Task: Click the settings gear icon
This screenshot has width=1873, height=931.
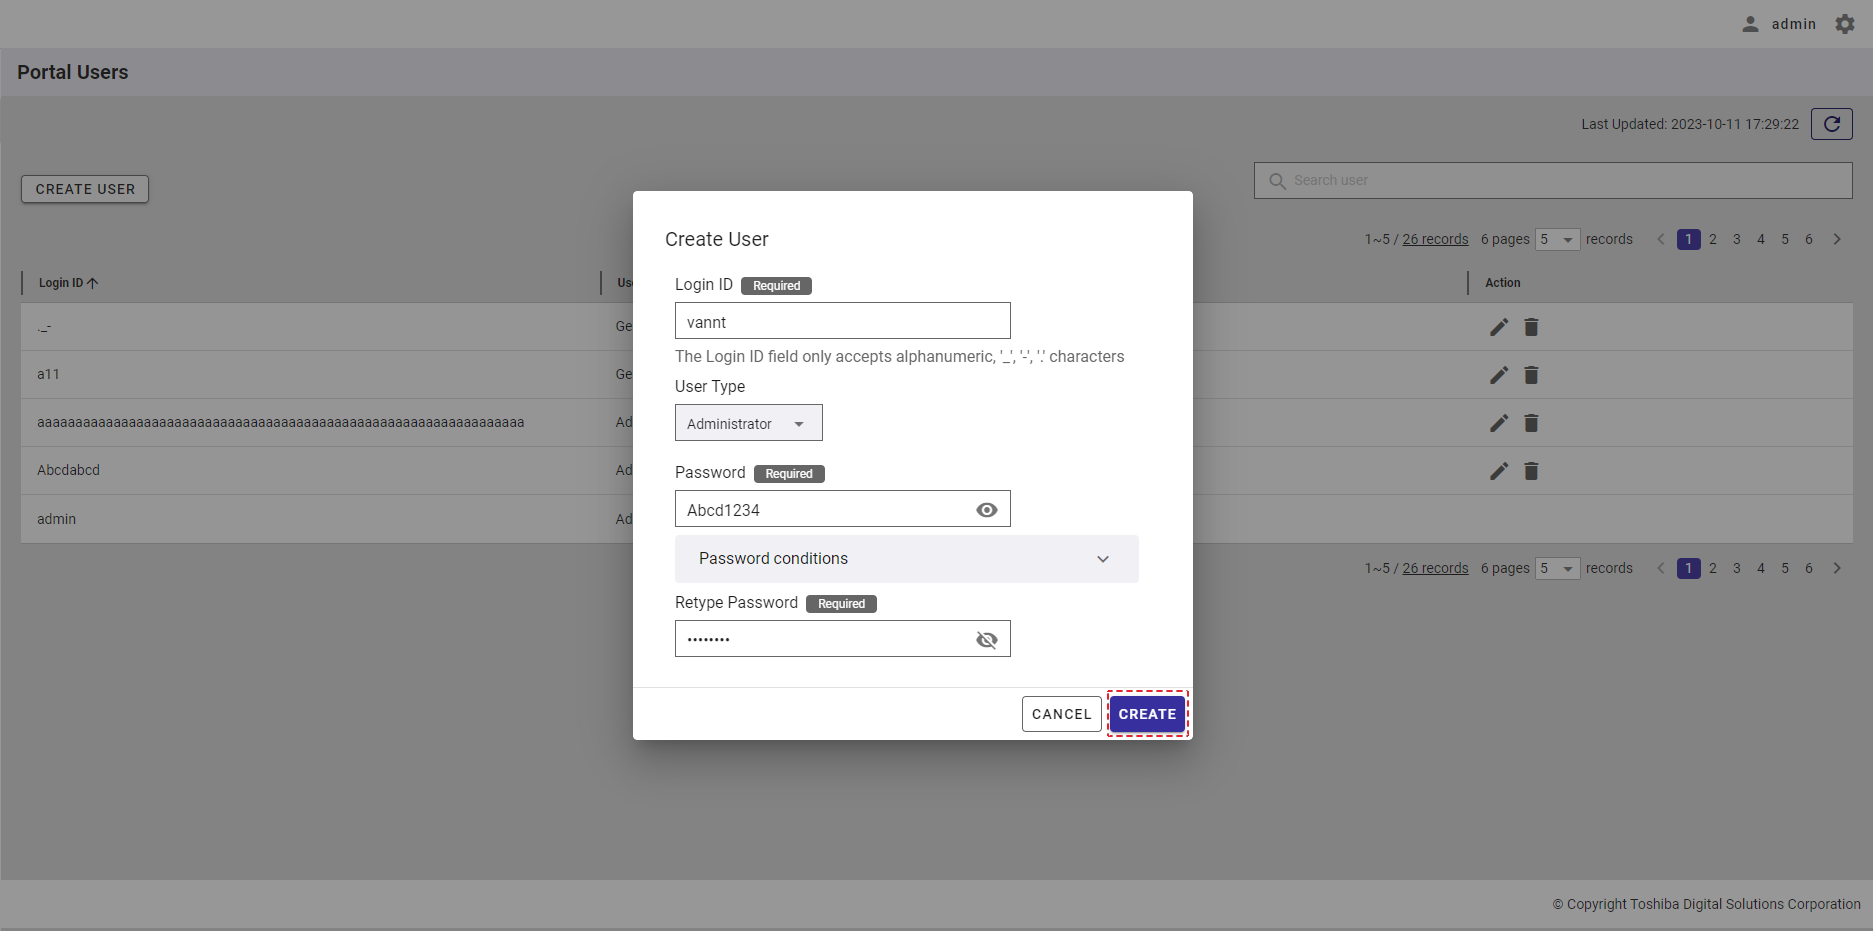Action: [x=1845, y=24]
